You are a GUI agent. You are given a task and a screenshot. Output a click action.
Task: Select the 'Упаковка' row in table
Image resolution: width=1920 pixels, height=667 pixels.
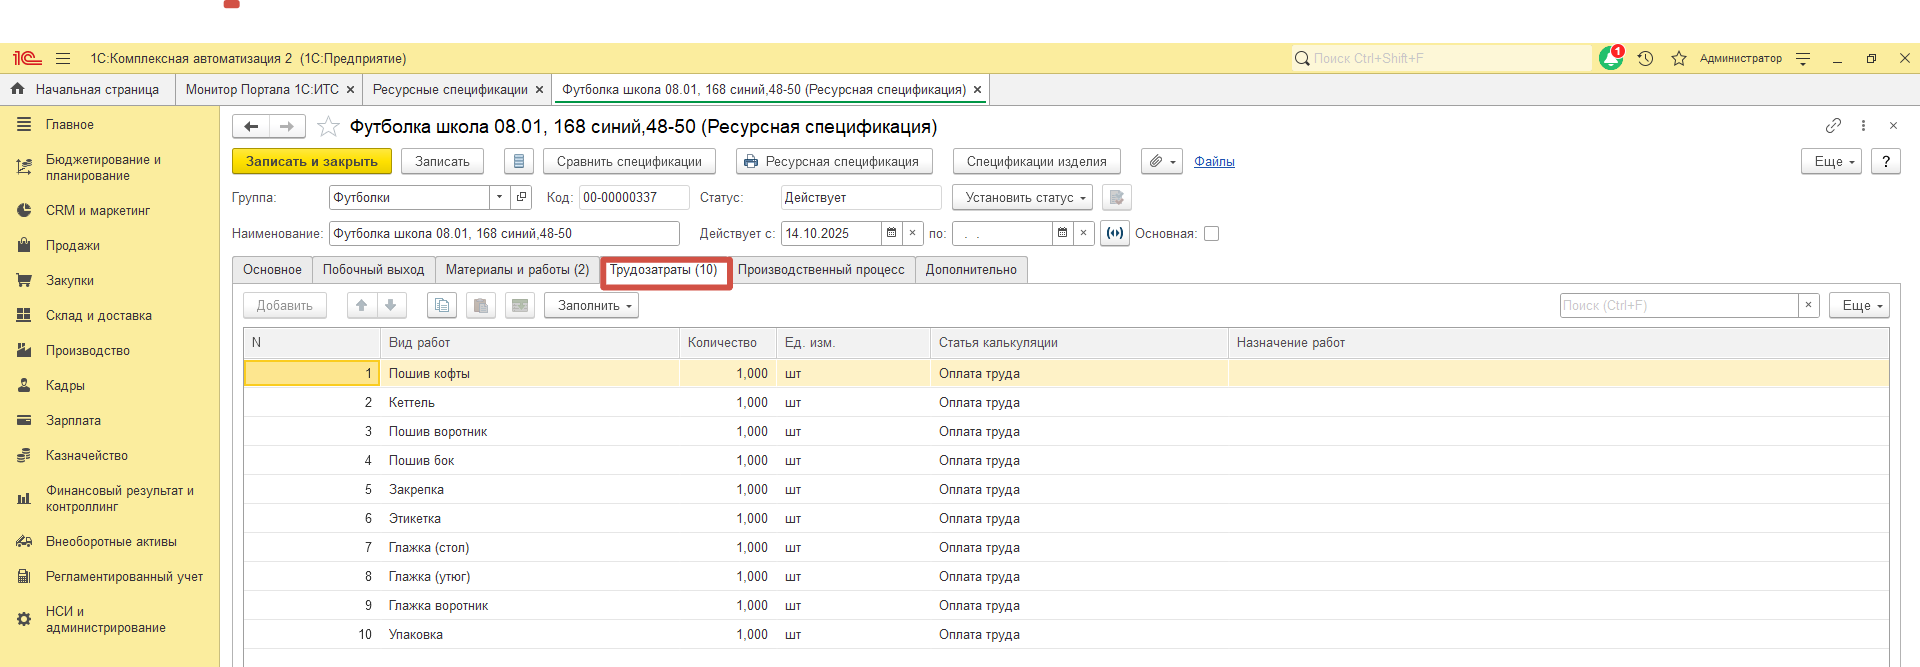pyautogui.click(x=416, y=635)
